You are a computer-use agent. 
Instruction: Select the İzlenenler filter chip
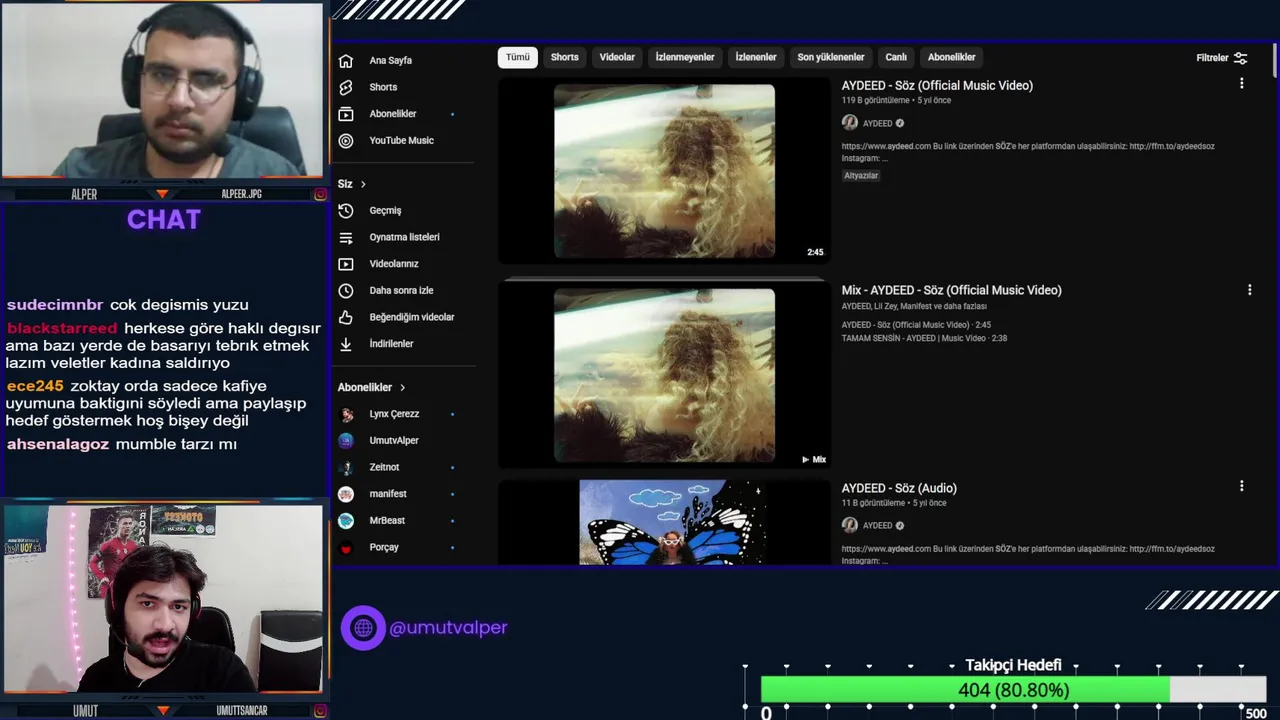[756, 57]
